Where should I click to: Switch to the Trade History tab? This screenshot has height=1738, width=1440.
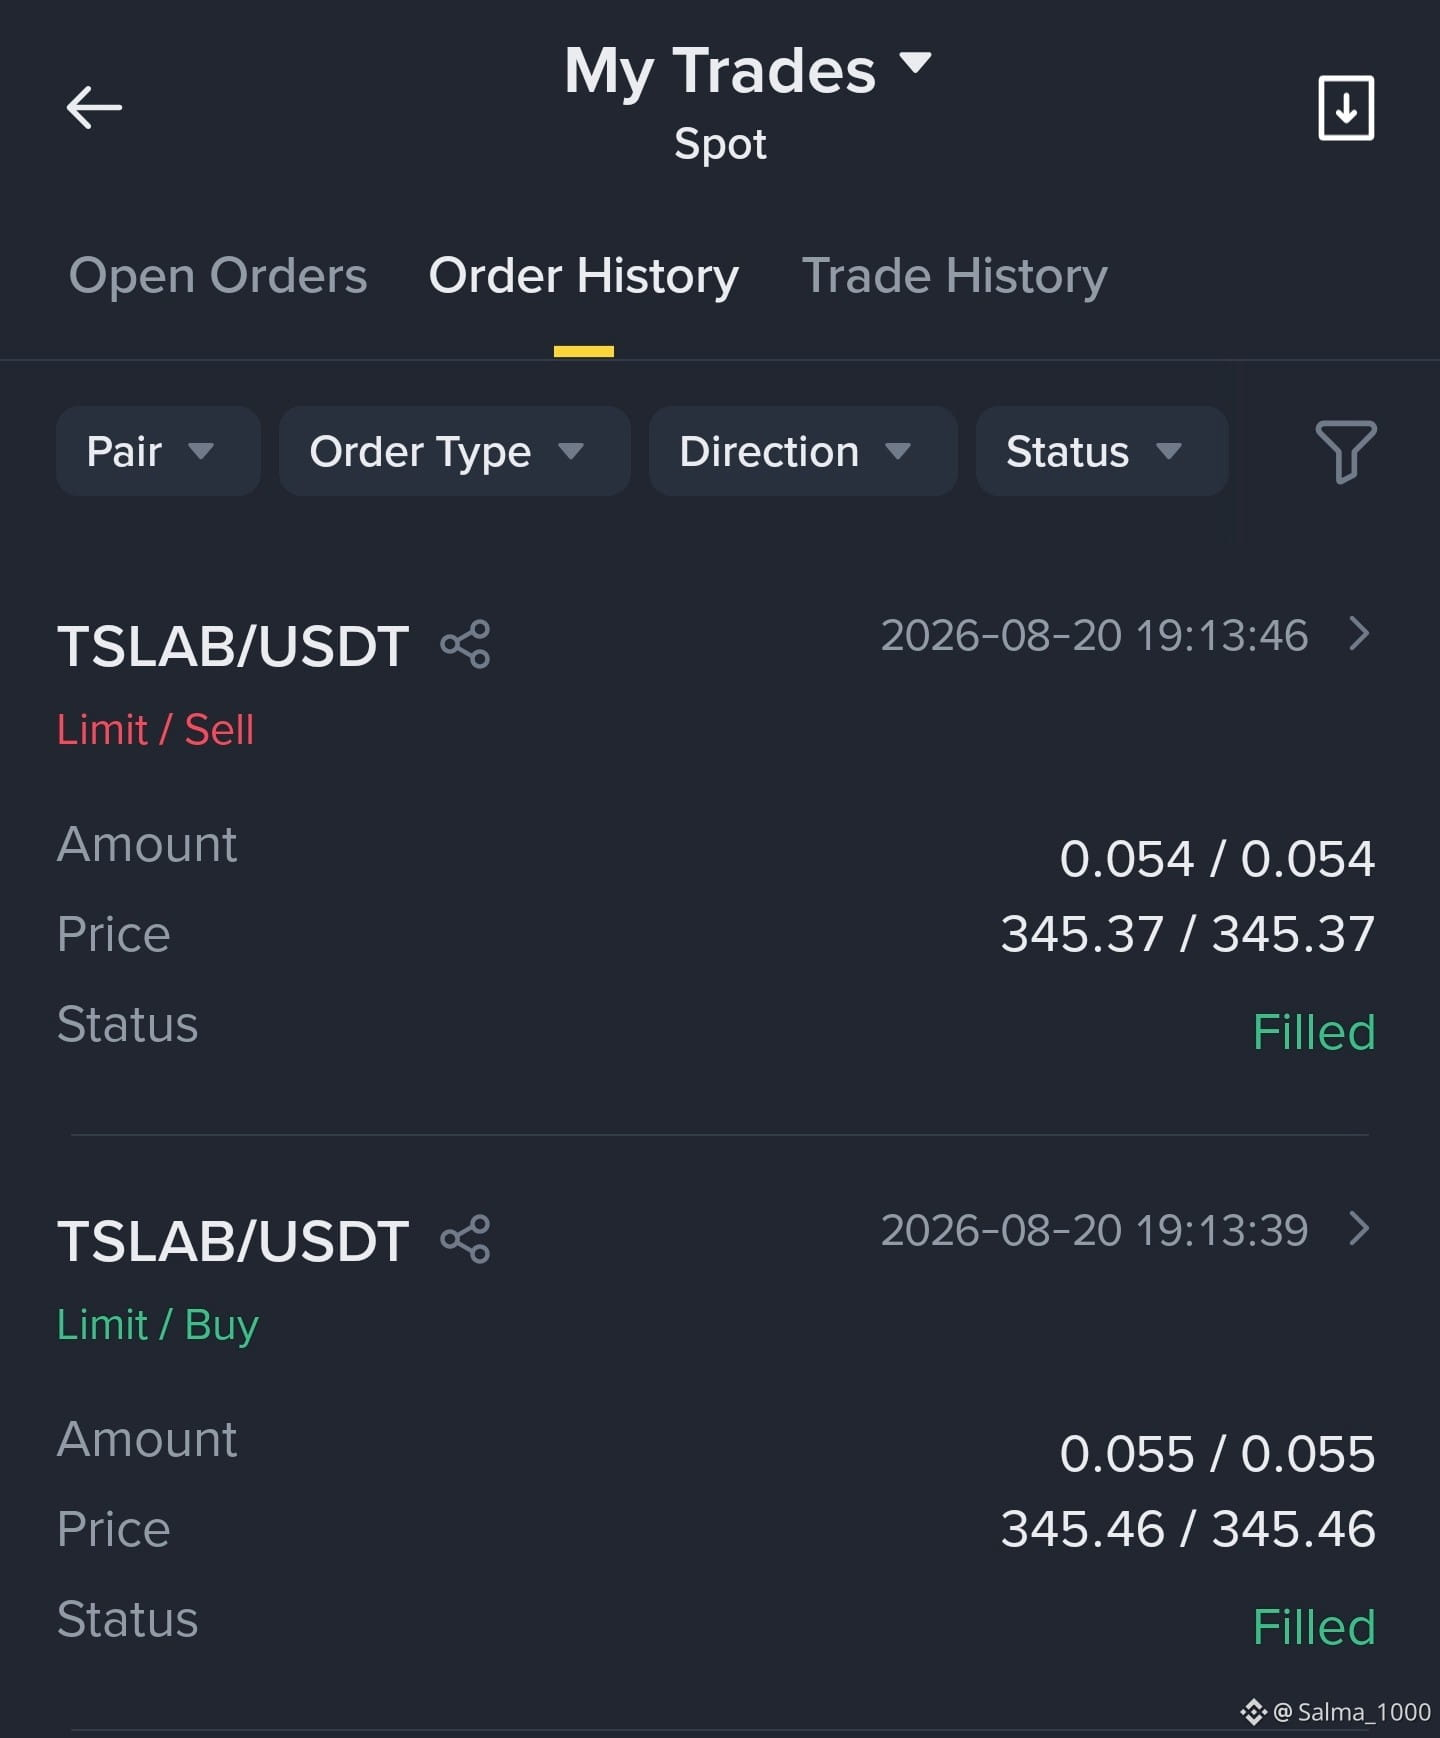(955, 276)
